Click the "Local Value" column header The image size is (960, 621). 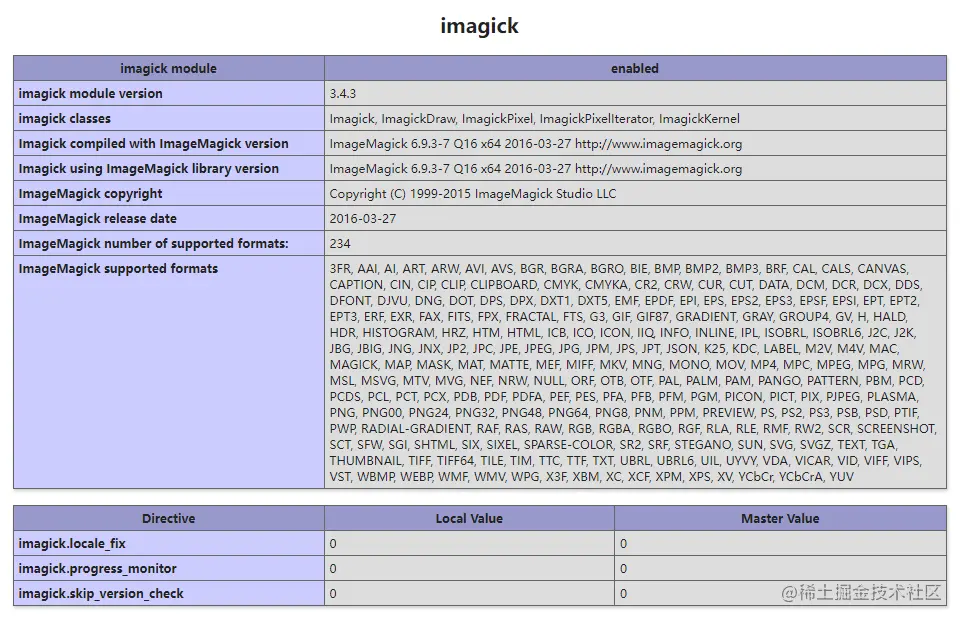click(470, 519)
